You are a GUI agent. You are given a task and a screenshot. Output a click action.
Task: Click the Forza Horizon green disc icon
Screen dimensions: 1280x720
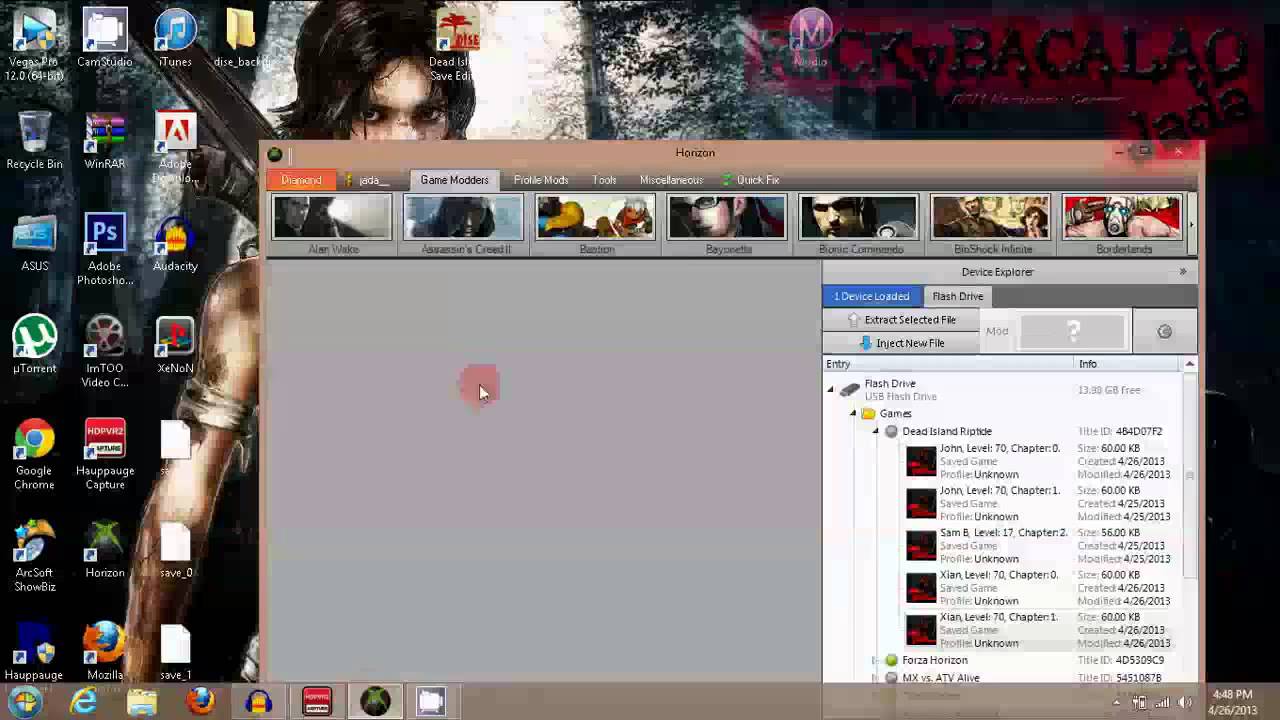click(891, 660)
